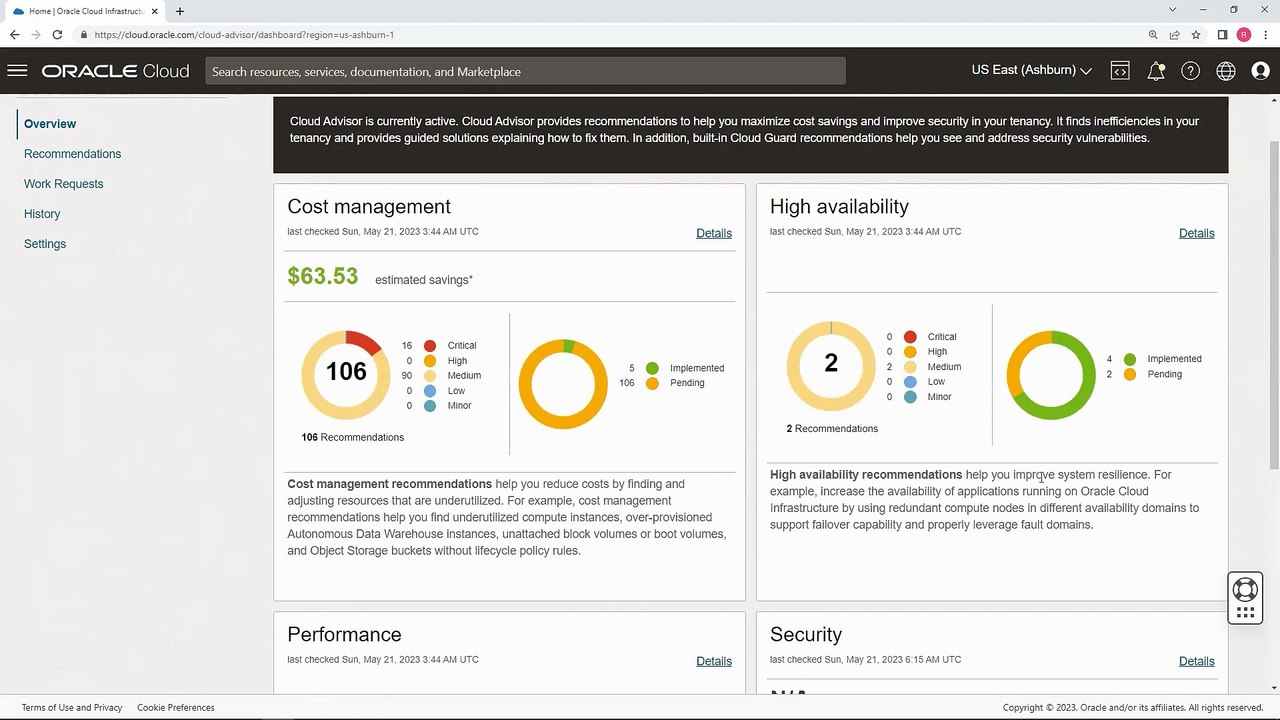Click the search resources and services field
Screen dimensions: 1280x720
525,71
